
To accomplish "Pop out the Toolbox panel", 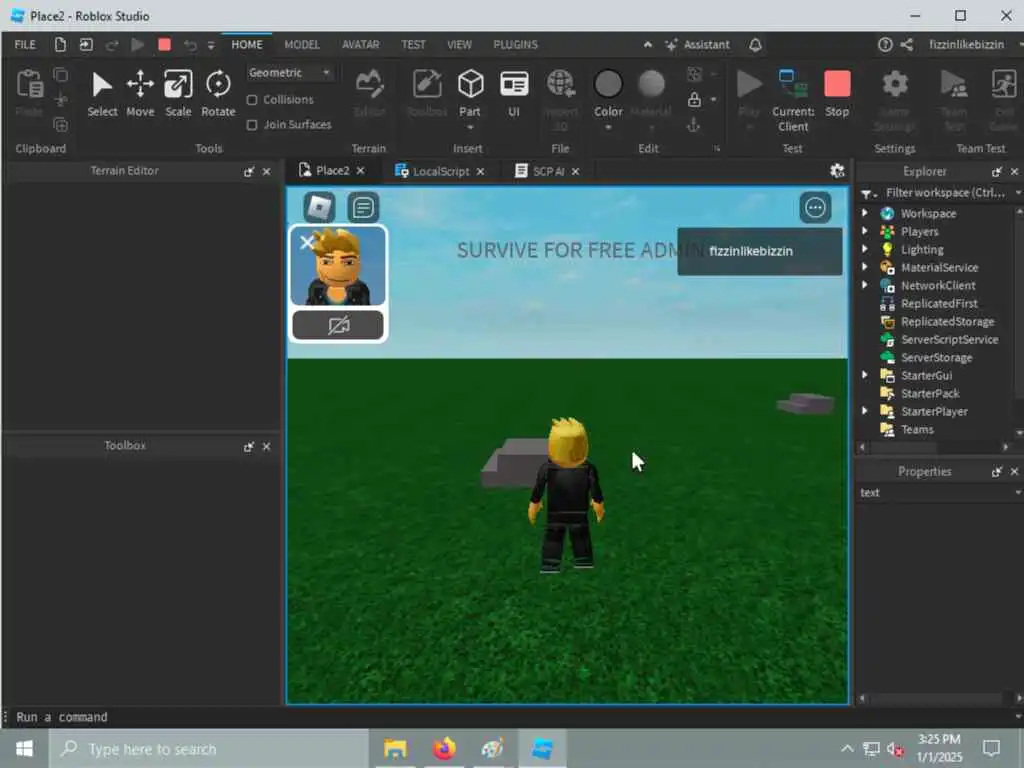I will click(248, 447).
